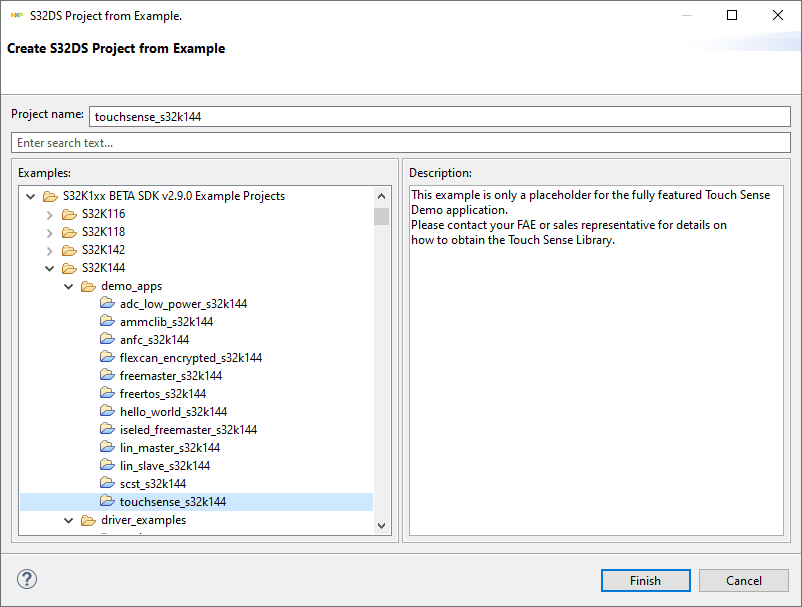
Task: Click the freertos_s32k144 project folder icon
Action: [x=107, y=393]
